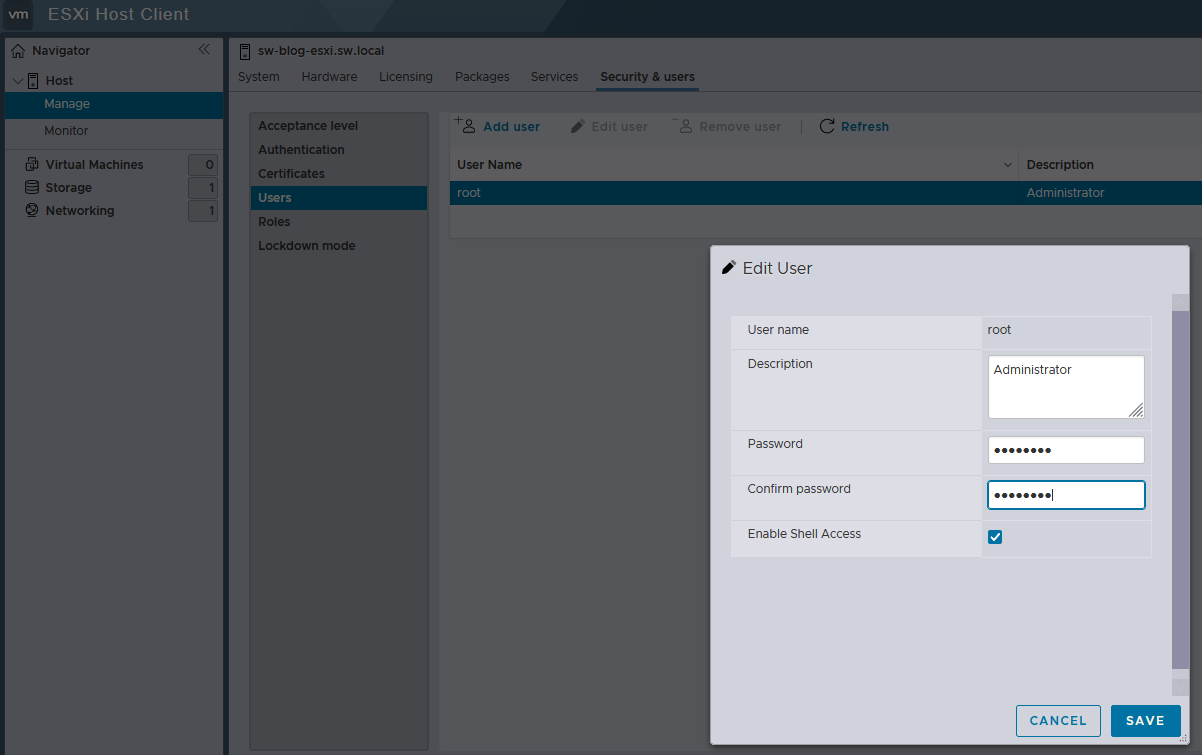Viewport: 1202px width, 755px height.
Task: Click the Refresh circular arrow icon
Action: (827, 126)
